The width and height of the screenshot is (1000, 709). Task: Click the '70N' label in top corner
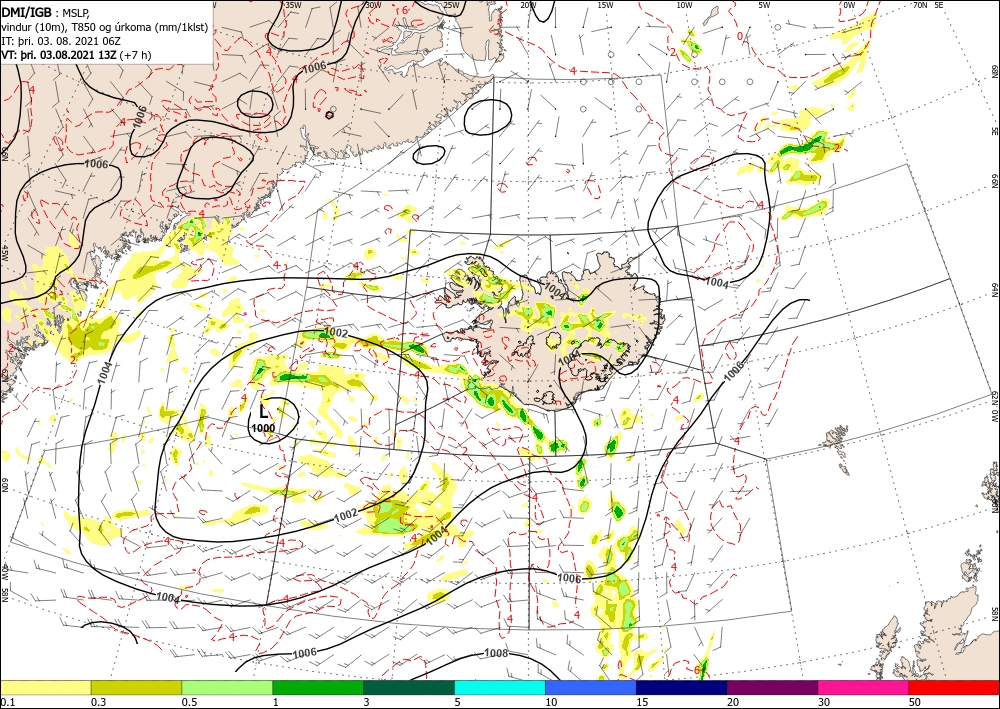[x=920, y=5]
